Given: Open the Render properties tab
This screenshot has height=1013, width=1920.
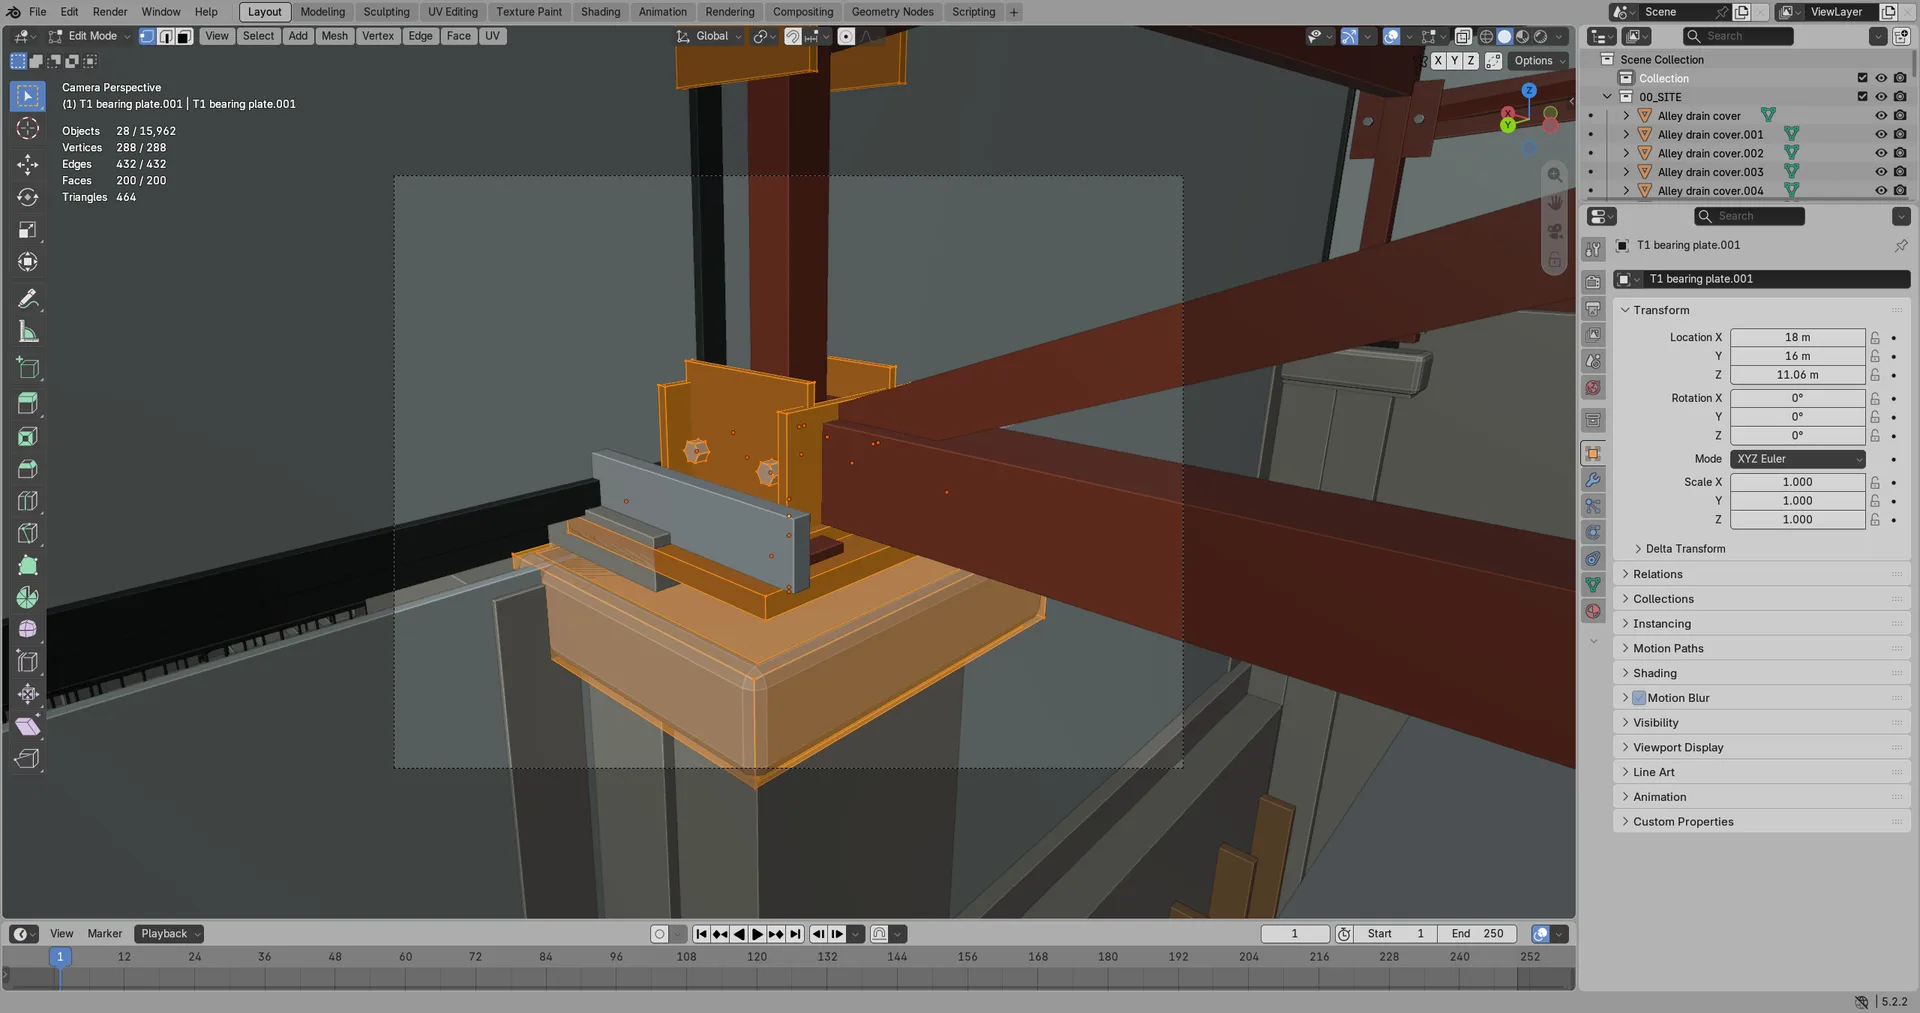Looking at the screenshot, I should (x=1593, y=282).
